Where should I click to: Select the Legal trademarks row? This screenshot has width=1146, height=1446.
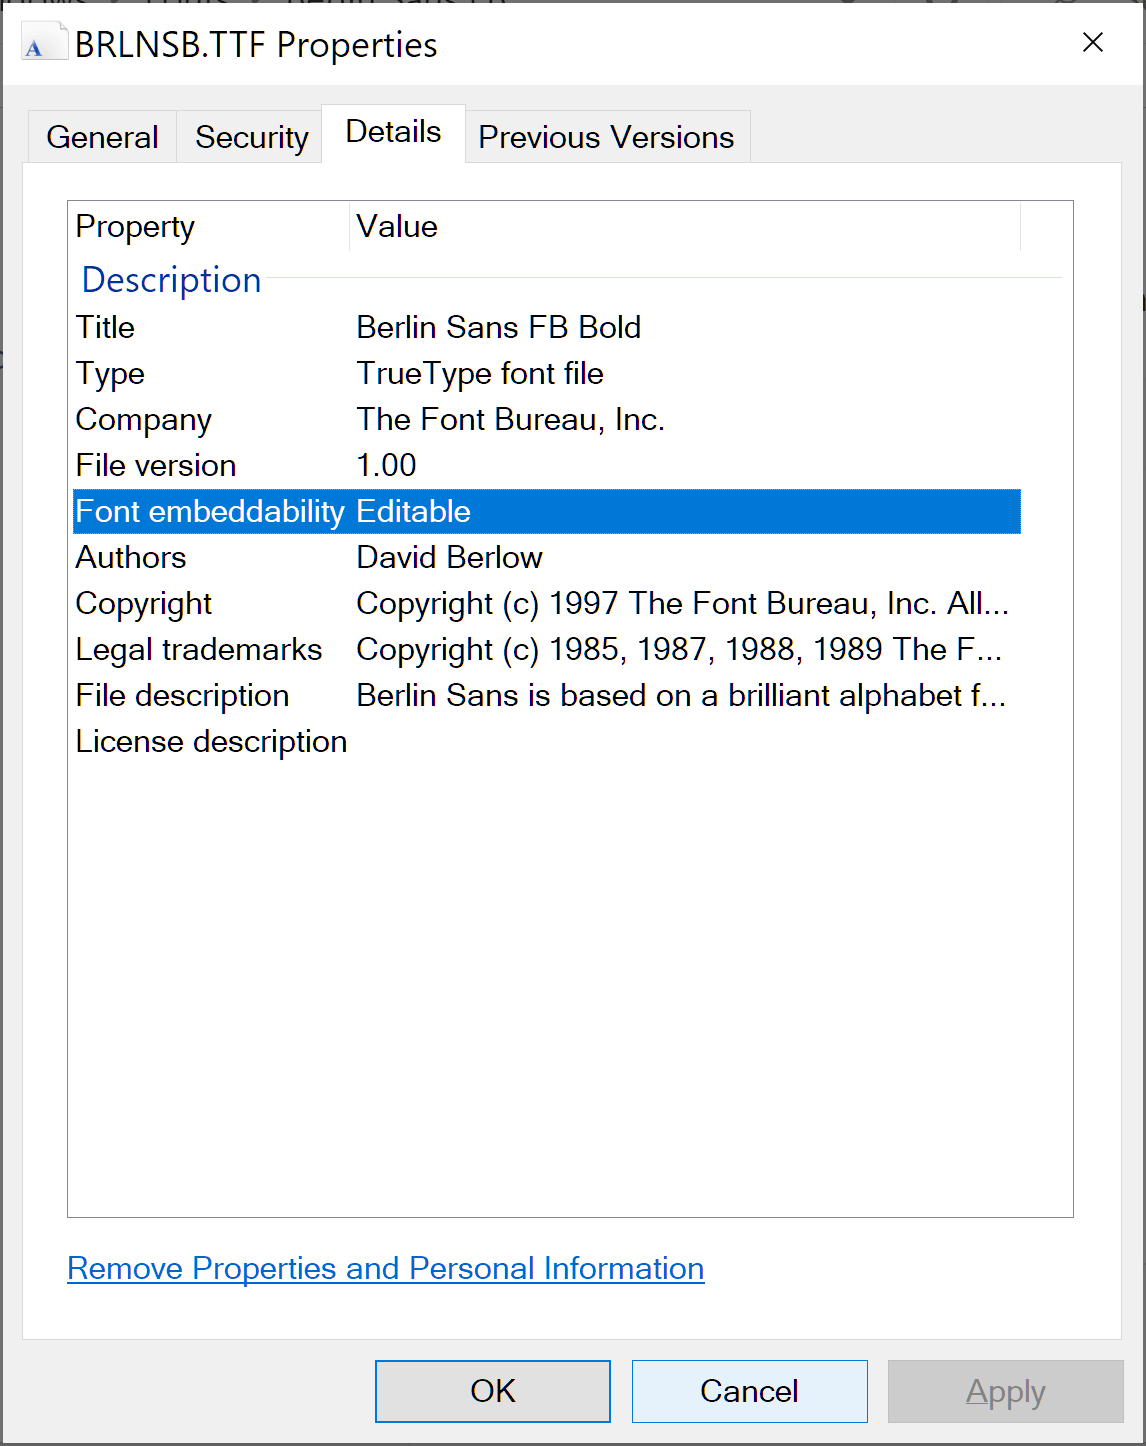coord(400,649)
